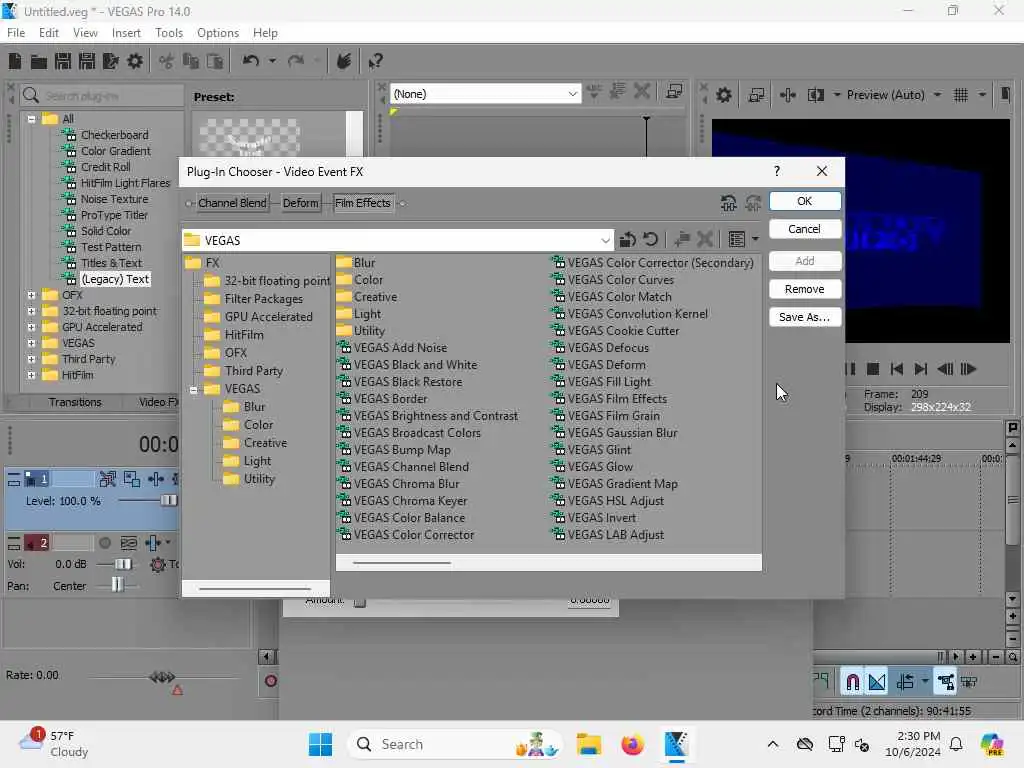
Task: Toggle track 2 arm for record button
Action: click(104, 543)
